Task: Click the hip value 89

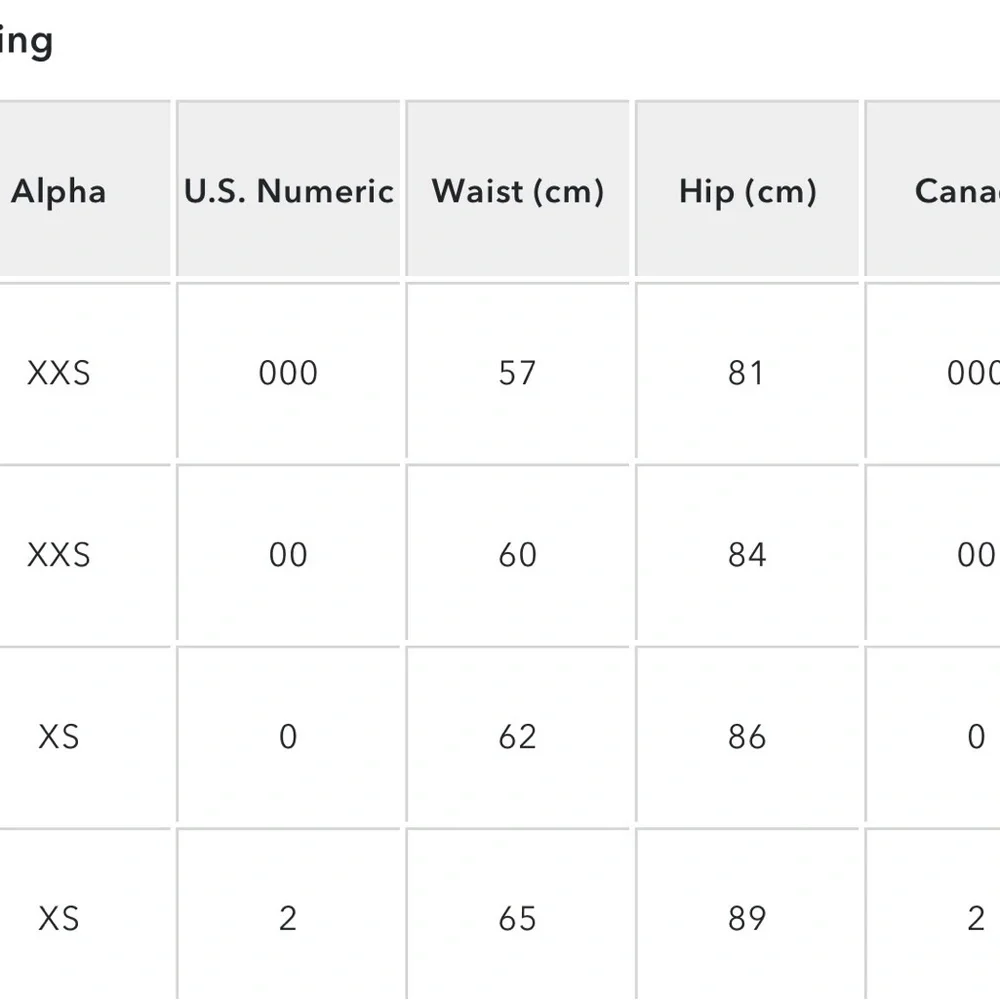Action: coord(747,915)
